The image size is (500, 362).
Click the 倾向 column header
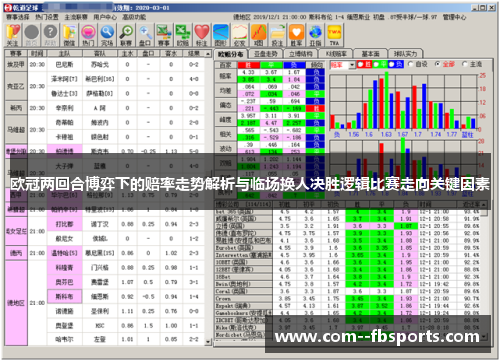pyautogui.click(x=316, y=65)
